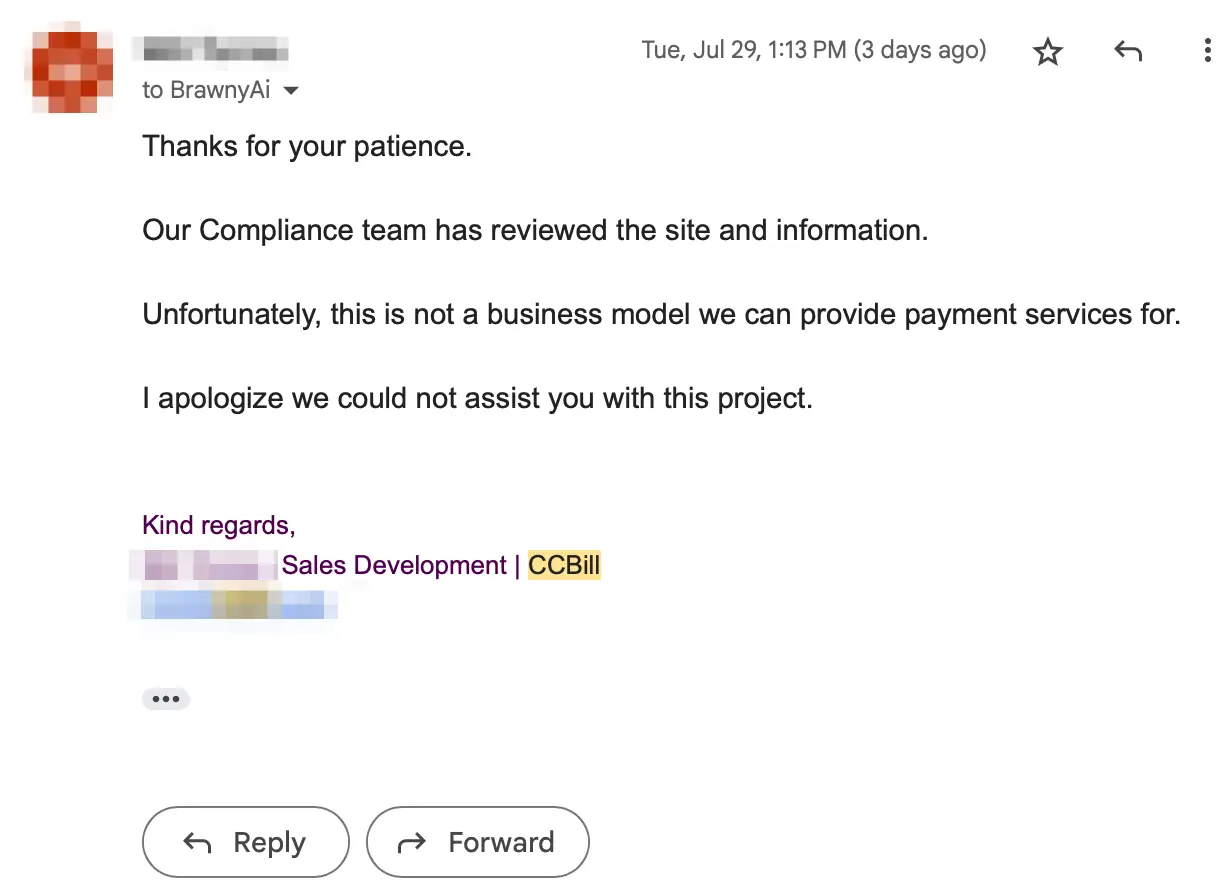This screenshot has width=1226, height=886.
Task: Click the "Kind regards," signature text
Action: [x=219, y=525]
